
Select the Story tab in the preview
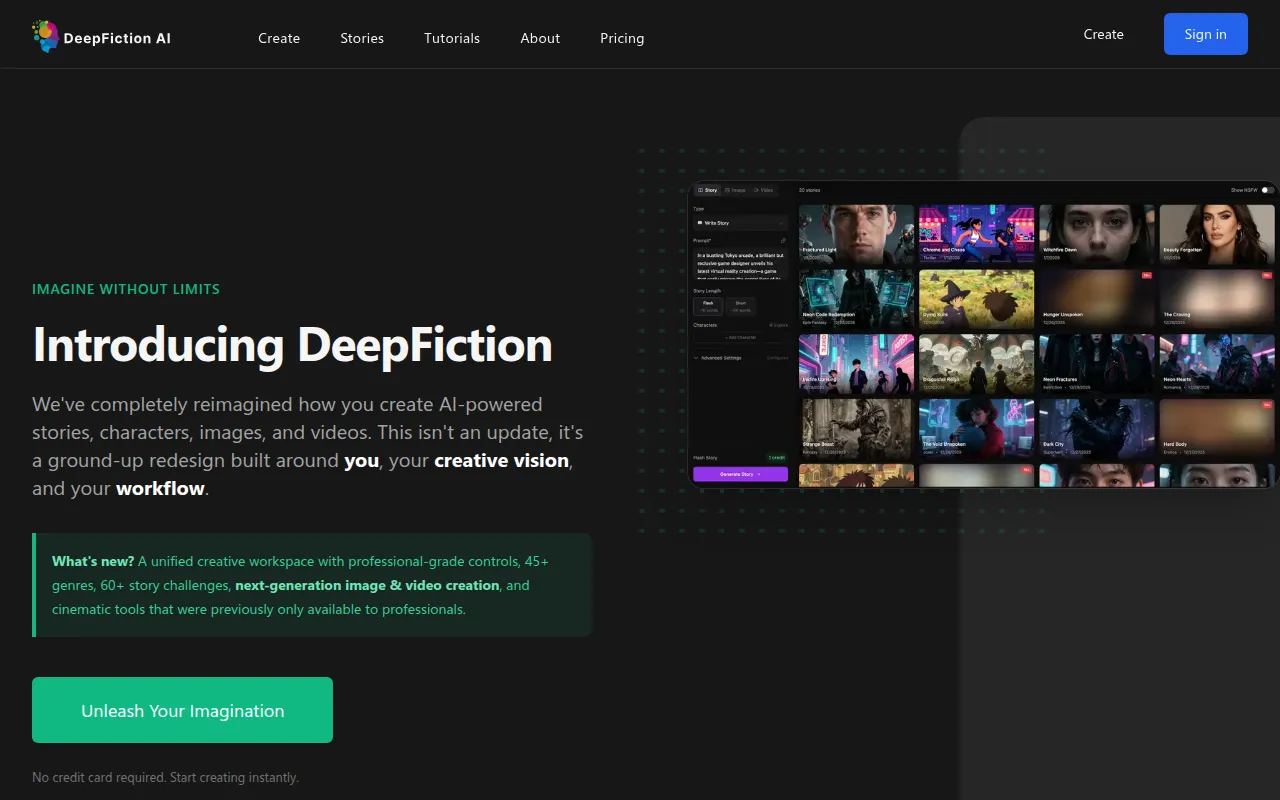pos(707,190)
